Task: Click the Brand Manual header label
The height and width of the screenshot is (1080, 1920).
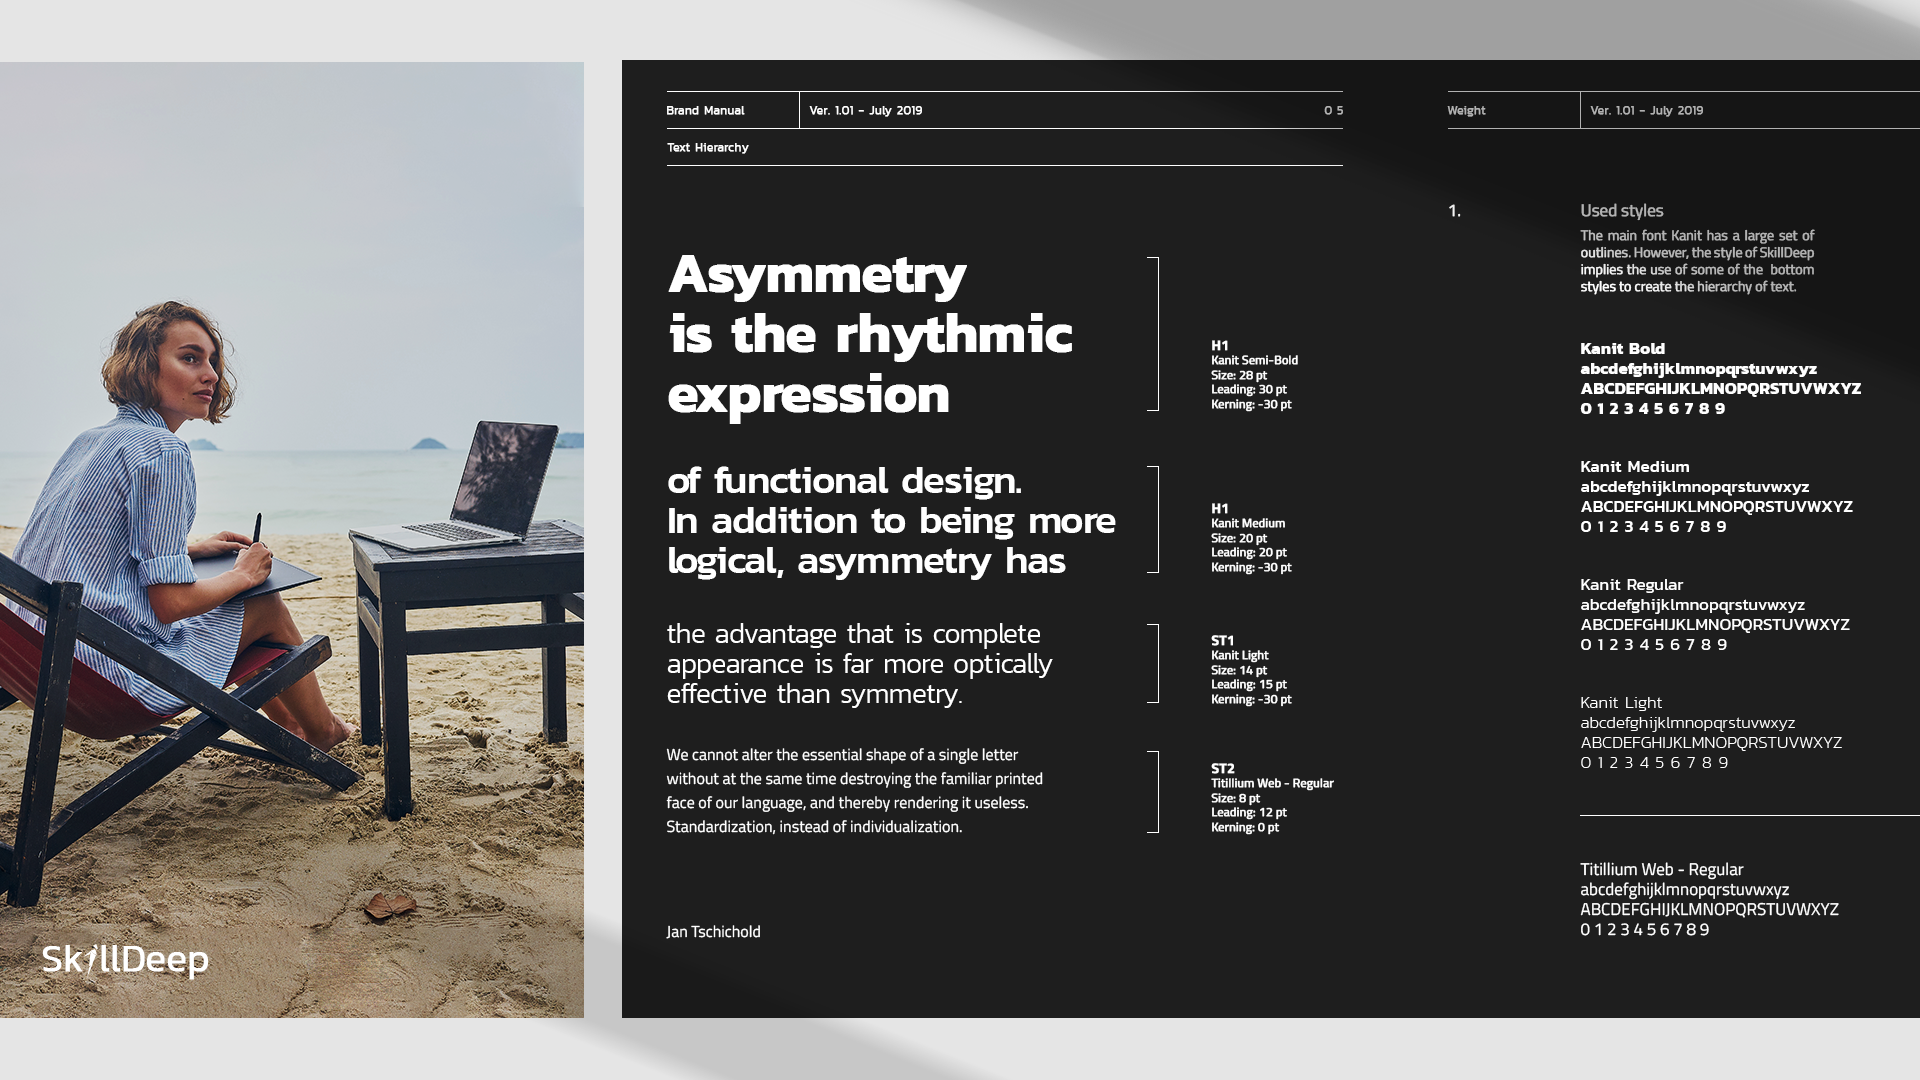Action: (x=705, y=110)
